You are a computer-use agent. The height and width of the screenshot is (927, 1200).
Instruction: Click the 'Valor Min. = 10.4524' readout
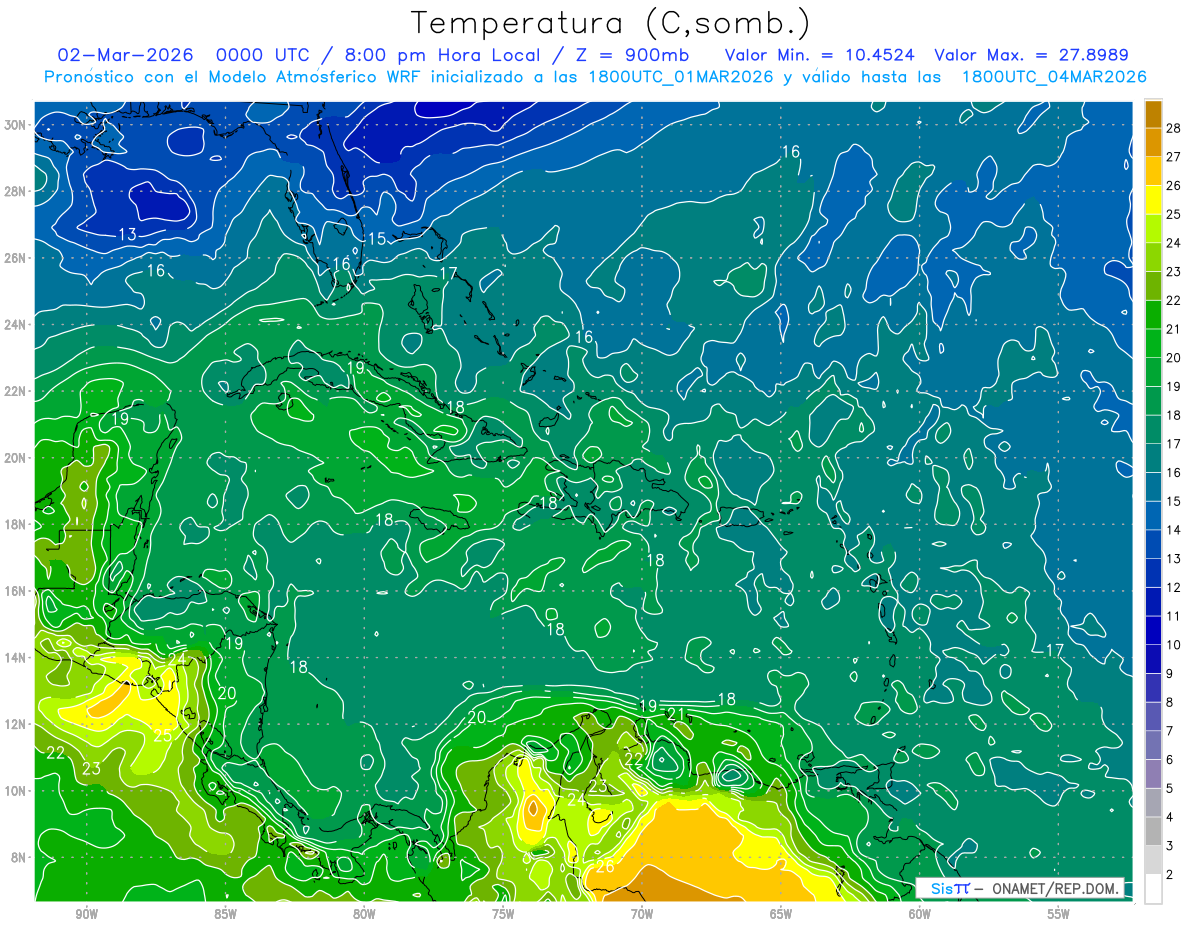coord(820,55)
